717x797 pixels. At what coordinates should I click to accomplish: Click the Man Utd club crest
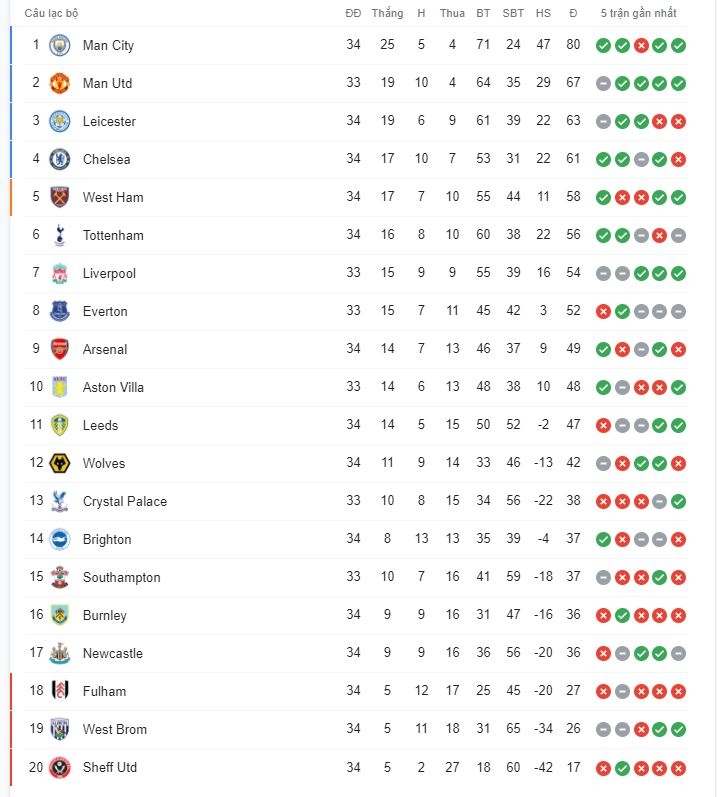pyautogui.click(x=59, y=83)
